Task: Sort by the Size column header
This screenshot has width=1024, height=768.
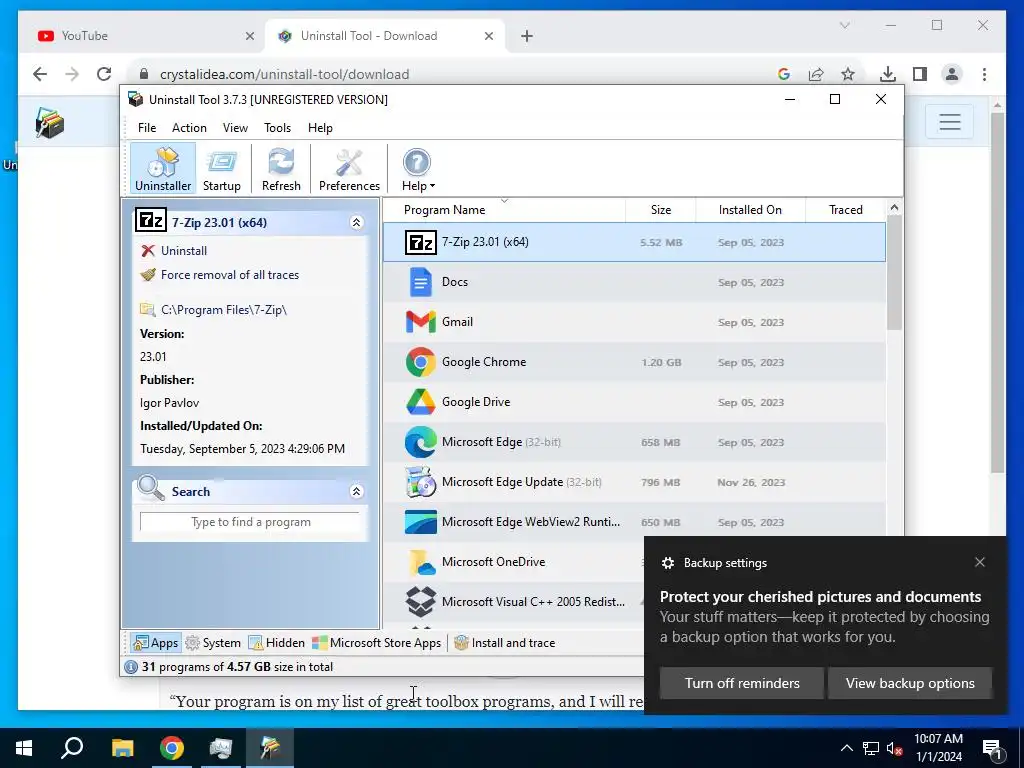Action: 660,210
